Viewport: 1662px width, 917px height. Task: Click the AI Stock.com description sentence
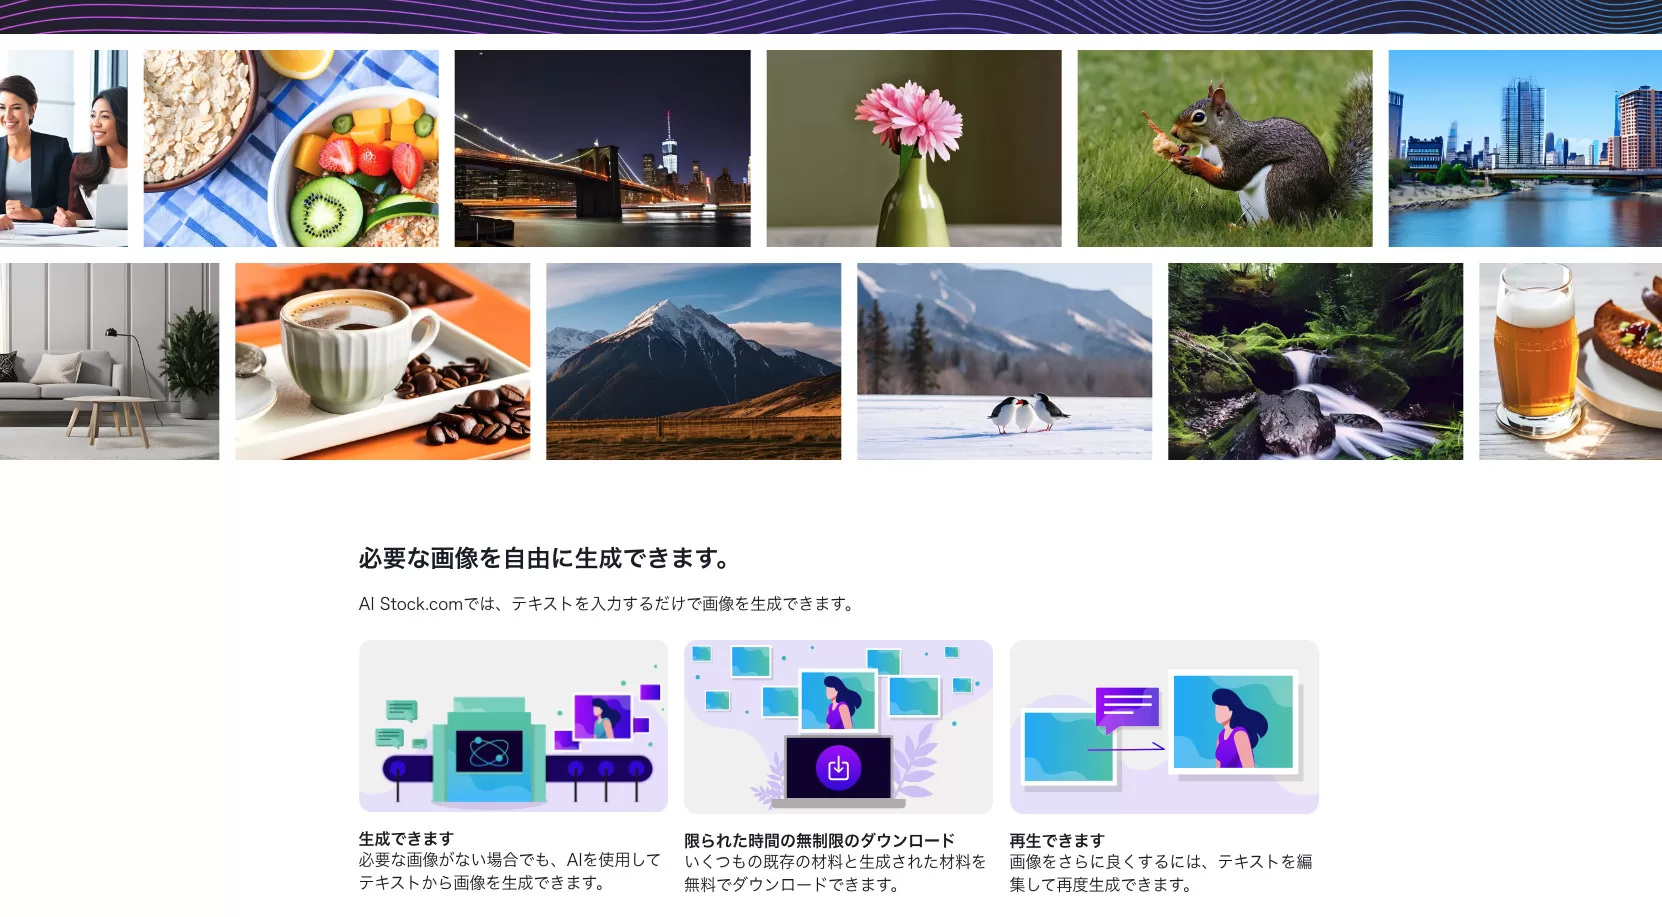point(609,604)
